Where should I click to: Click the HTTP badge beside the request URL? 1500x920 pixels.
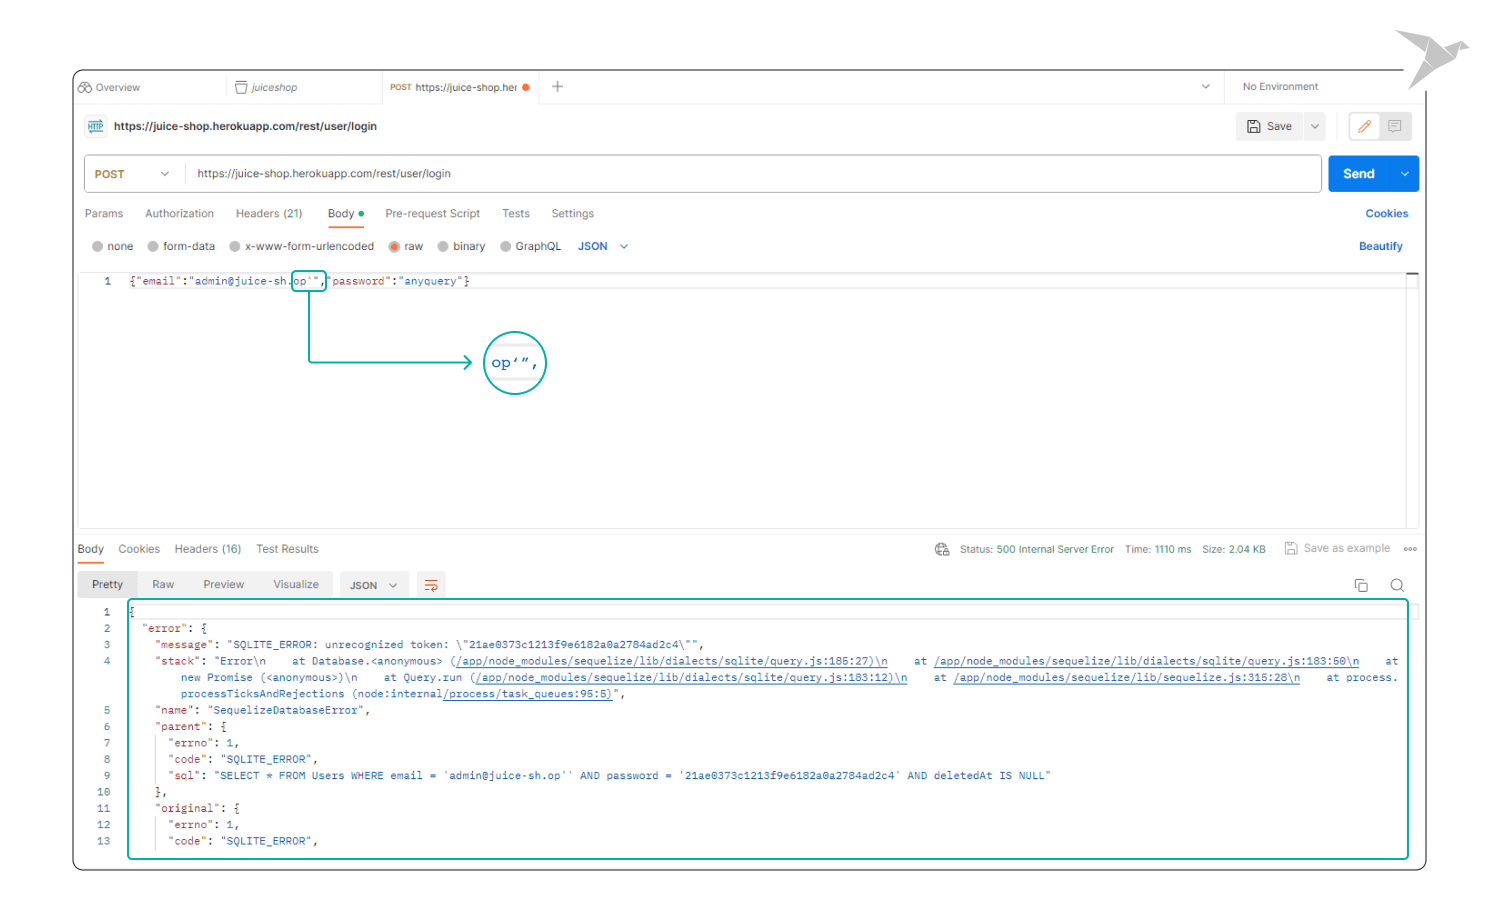pyautogui.click(x=95, y=126)
